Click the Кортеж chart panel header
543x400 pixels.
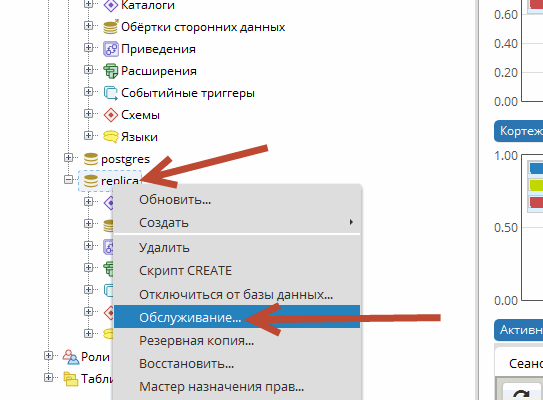tap(518, 131)
